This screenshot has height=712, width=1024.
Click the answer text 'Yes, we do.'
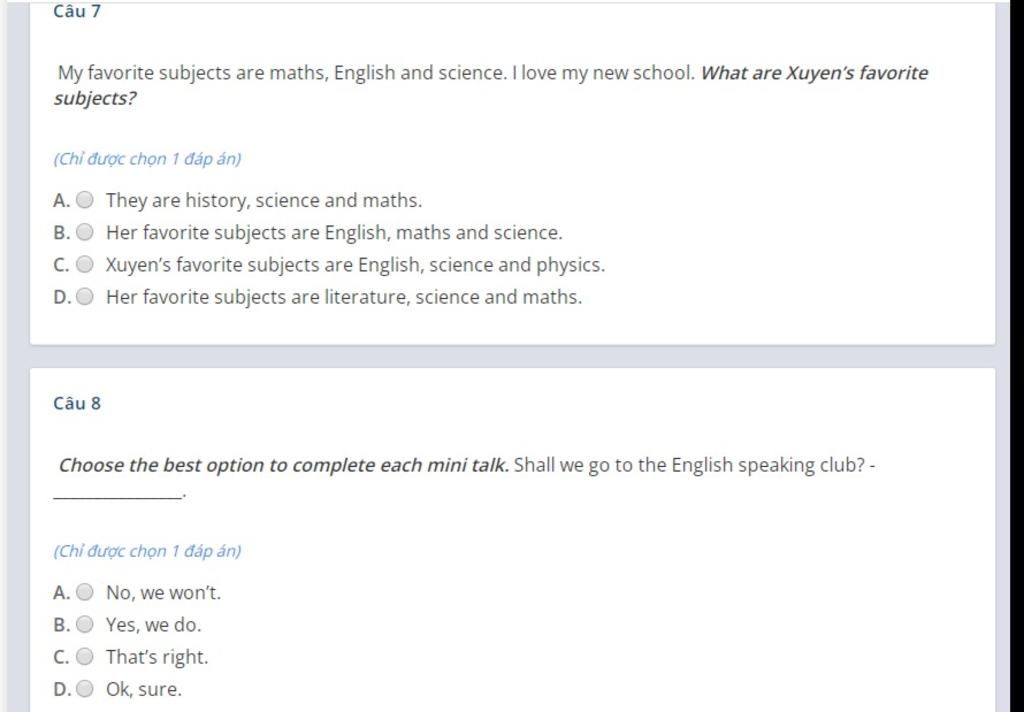point(153,625)
